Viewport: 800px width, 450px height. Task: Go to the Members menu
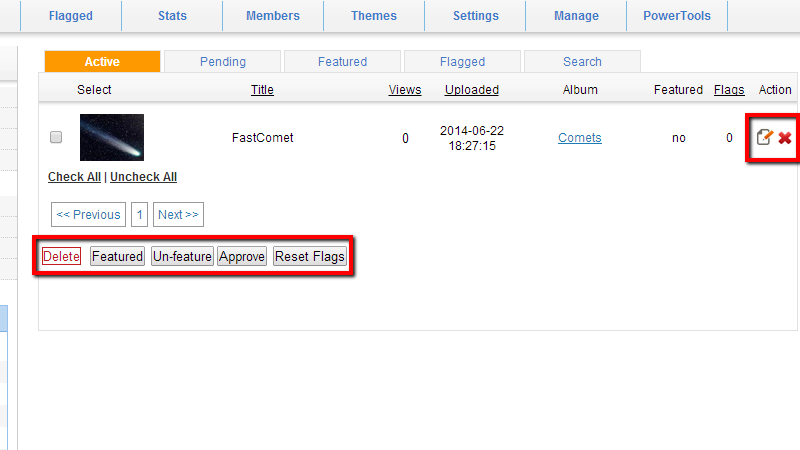click(x=273, y=16)
